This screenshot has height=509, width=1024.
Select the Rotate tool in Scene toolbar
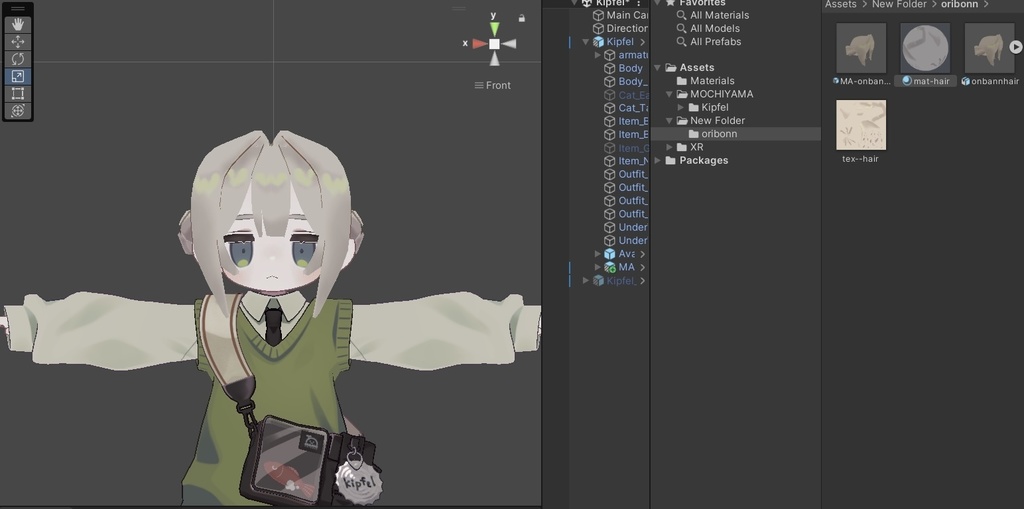18,59
